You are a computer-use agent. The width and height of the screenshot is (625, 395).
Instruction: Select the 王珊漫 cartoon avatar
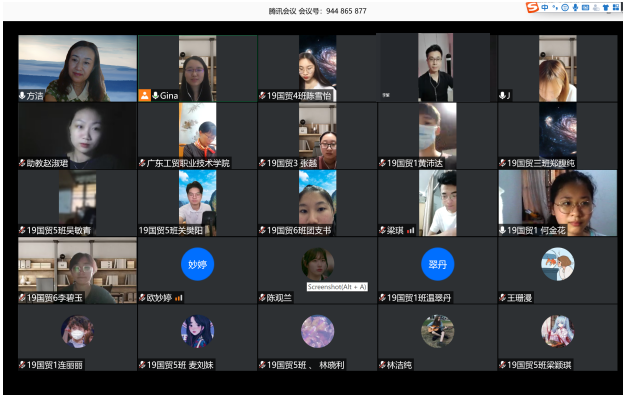point(558,264)
